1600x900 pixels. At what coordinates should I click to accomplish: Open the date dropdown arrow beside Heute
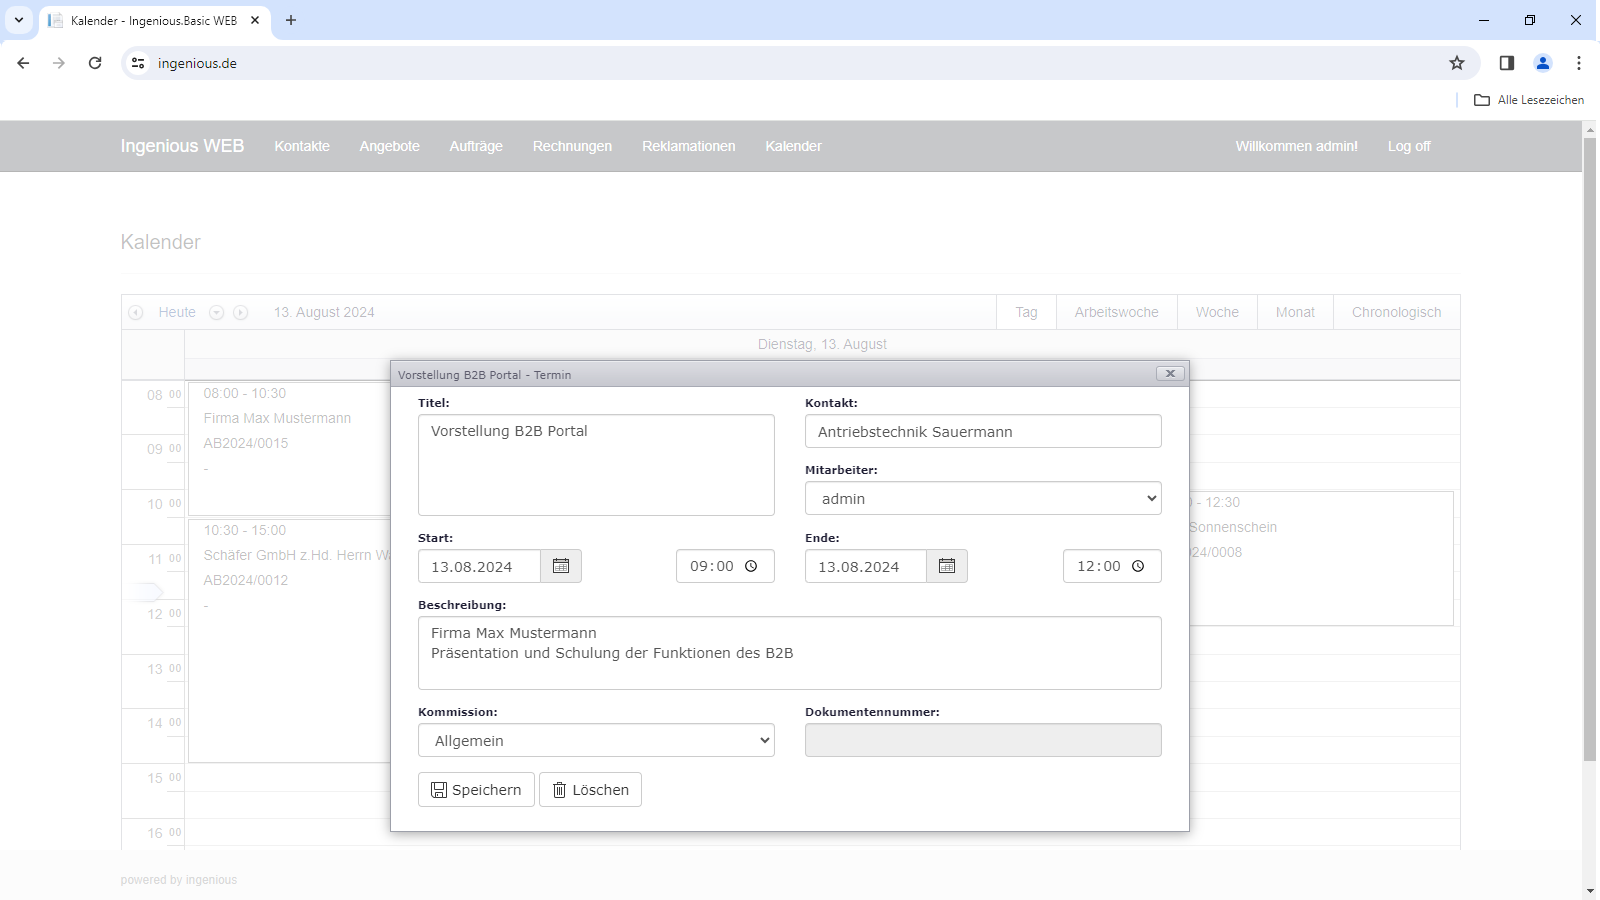(x=216, y=312)
